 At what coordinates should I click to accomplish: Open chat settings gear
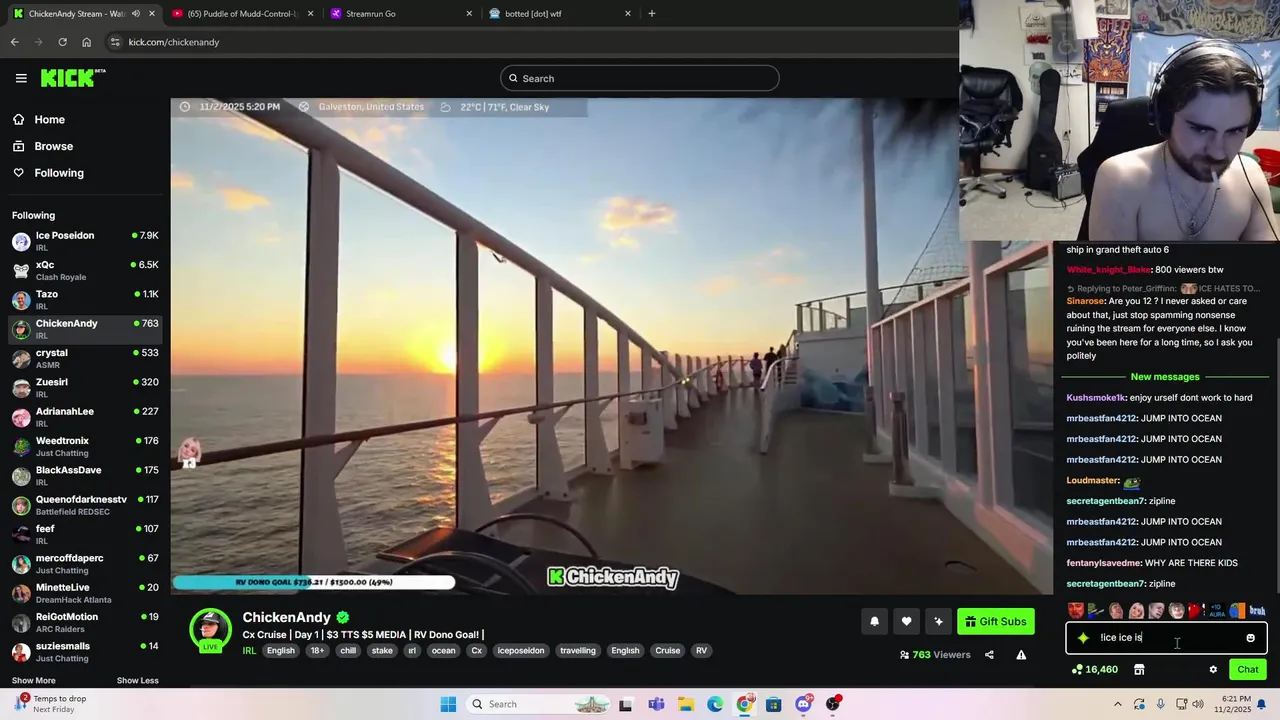(1213, 670)
